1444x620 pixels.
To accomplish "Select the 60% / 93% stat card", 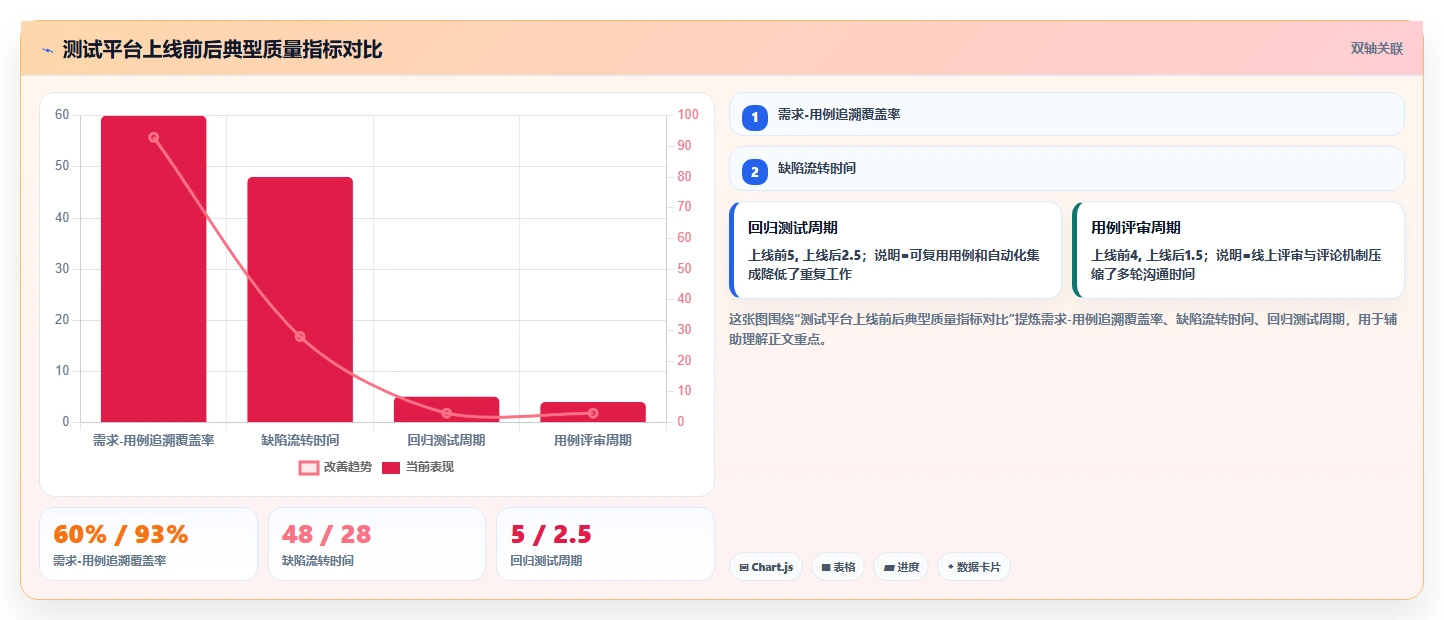I will [x=148, y=544].
